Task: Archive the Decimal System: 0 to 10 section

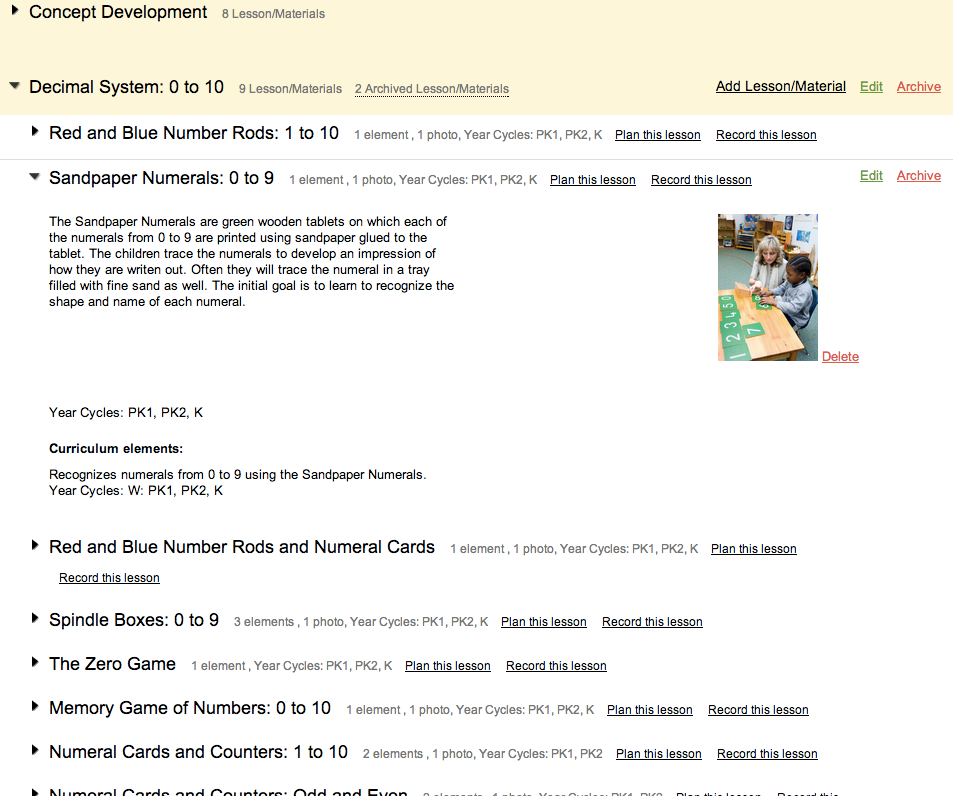Action: click(918, 86)
